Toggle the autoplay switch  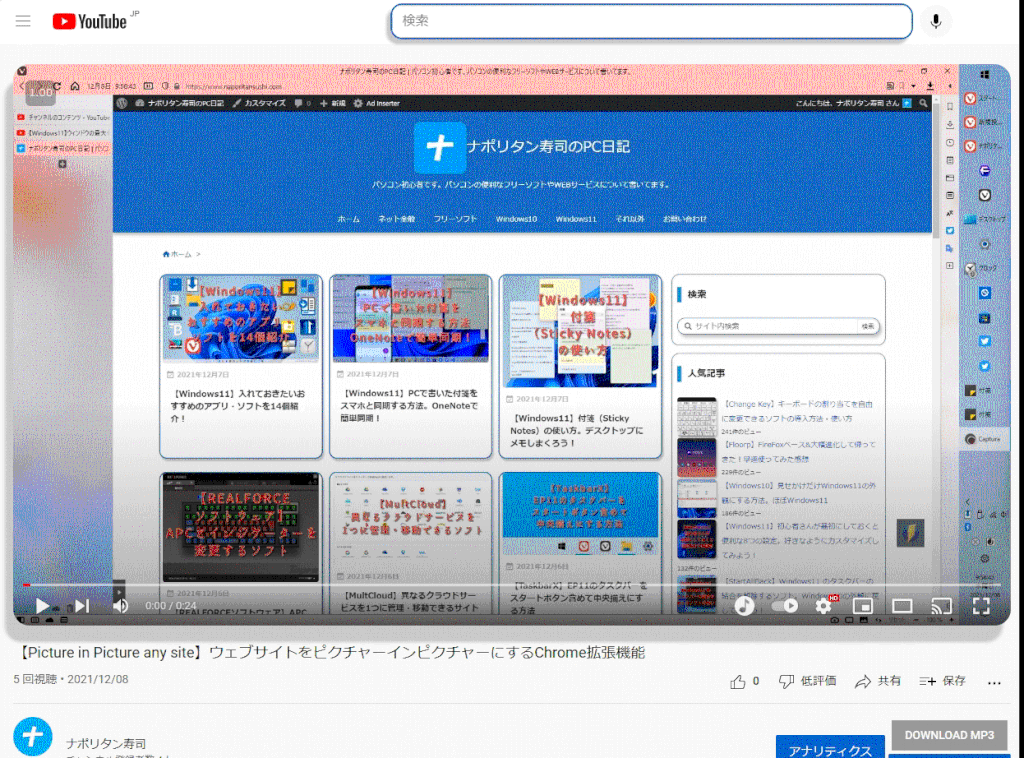point(785,606)
